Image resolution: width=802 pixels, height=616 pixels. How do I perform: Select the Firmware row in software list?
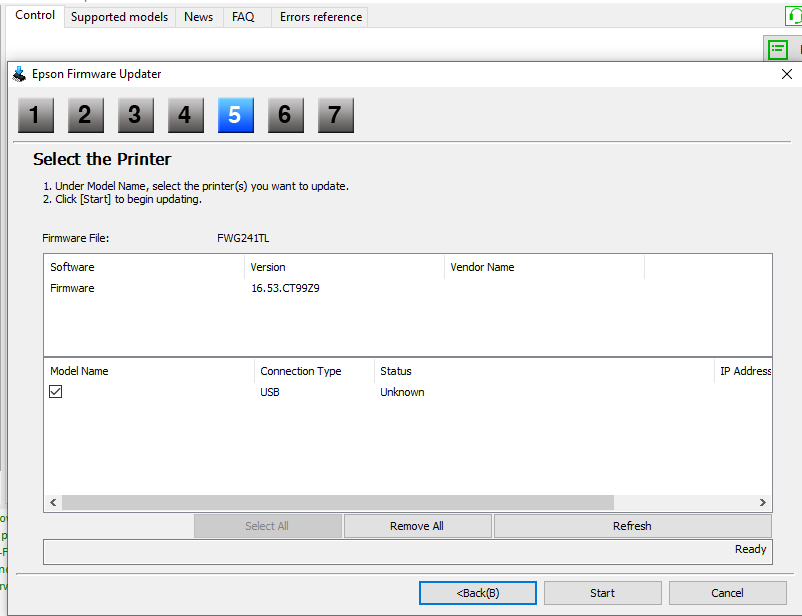tap(408, 288)
